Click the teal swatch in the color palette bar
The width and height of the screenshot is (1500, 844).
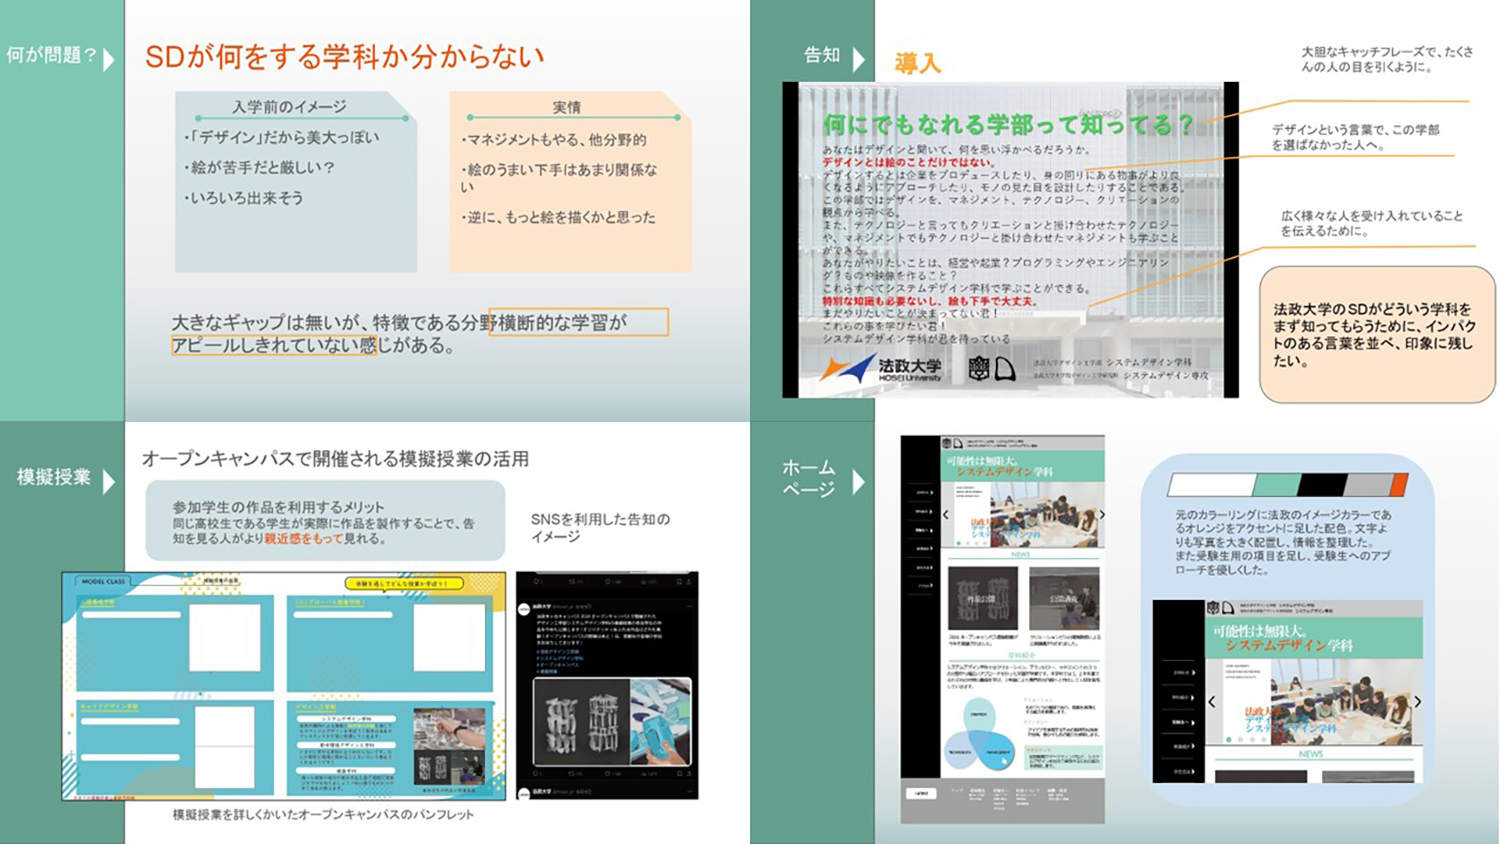coord(1275,486)
